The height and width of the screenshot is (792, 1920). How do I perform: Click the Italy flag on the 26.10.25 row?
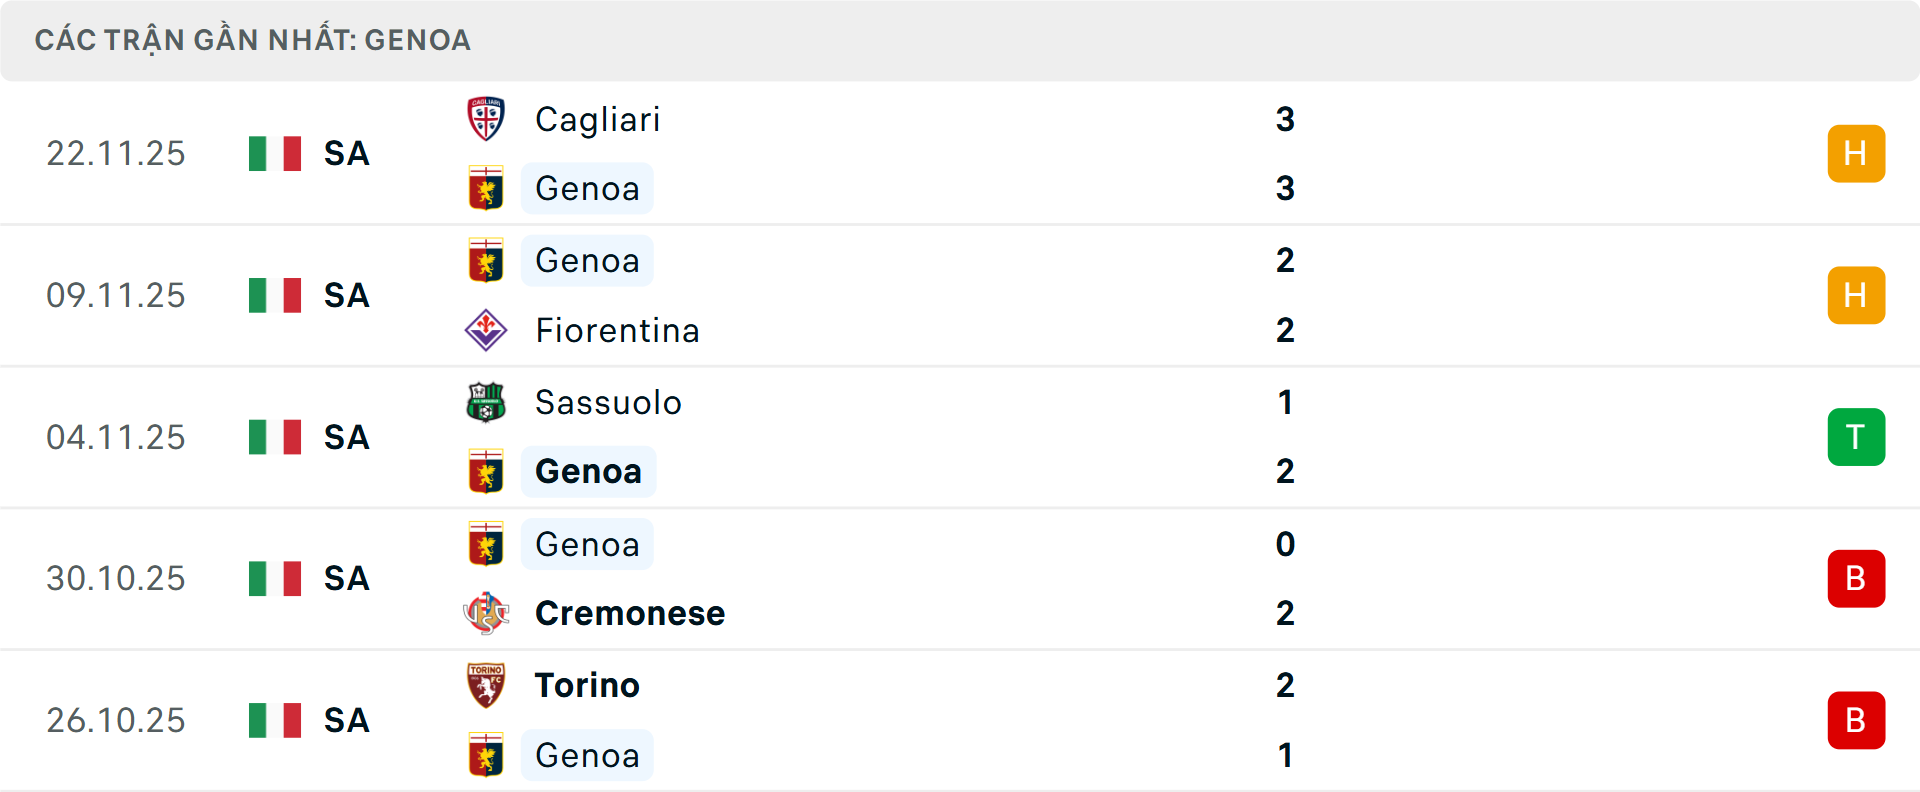(274, 720)
